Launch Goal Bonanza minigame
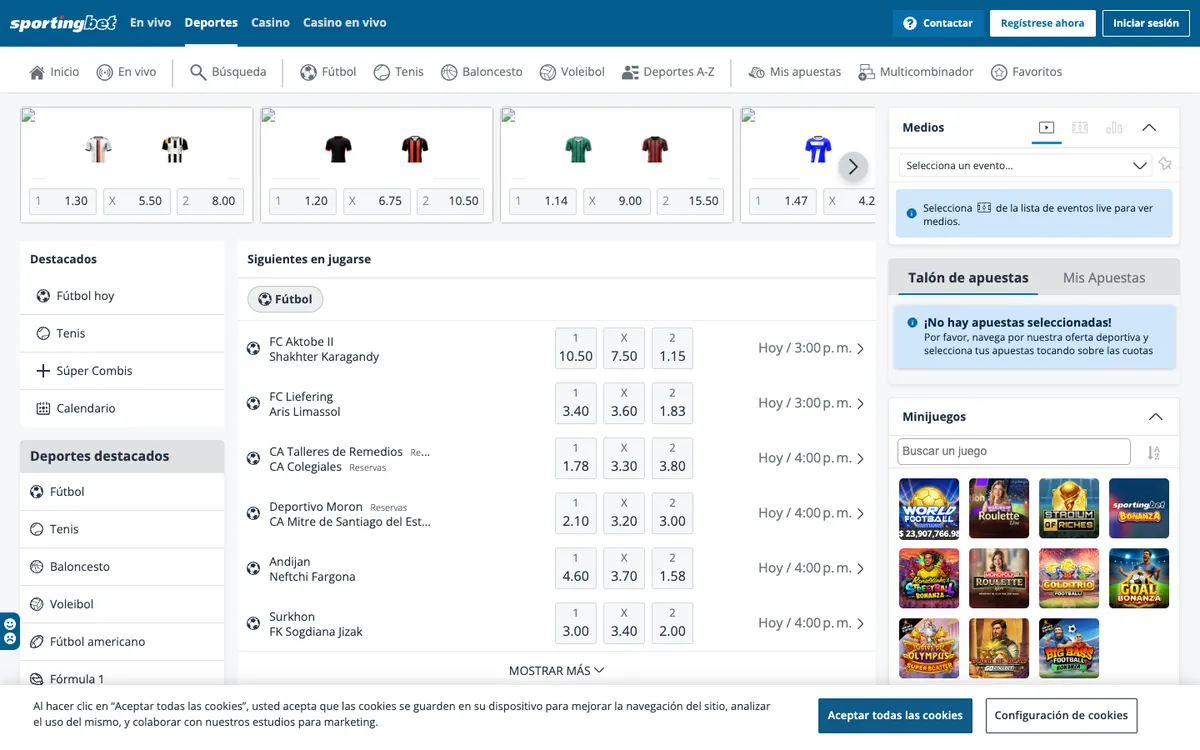The image size is (1200, 750). point(1139,578)
